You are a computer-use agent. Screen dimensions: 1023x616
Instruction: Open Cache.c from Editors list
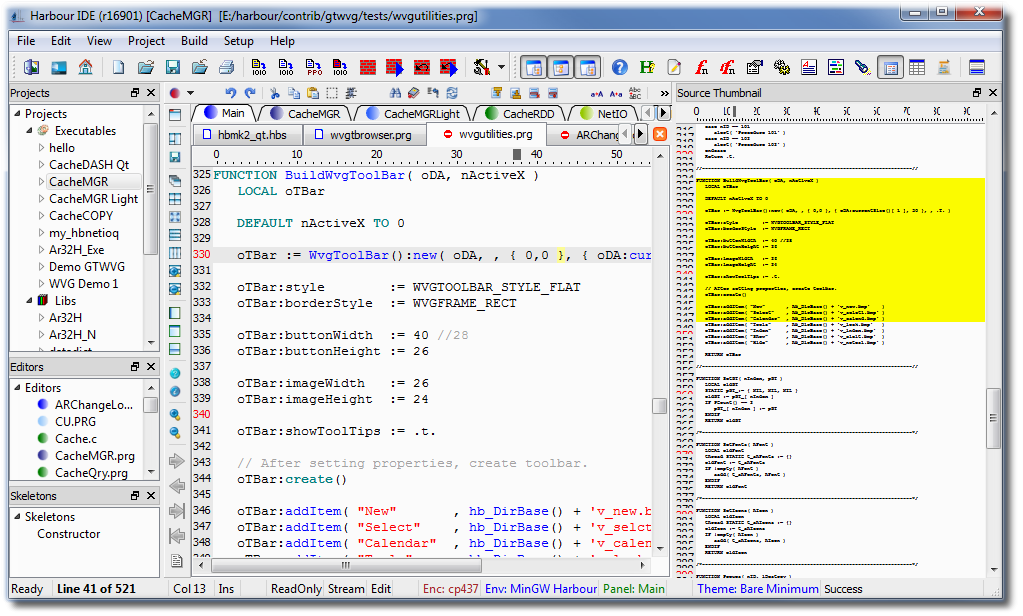75,439
